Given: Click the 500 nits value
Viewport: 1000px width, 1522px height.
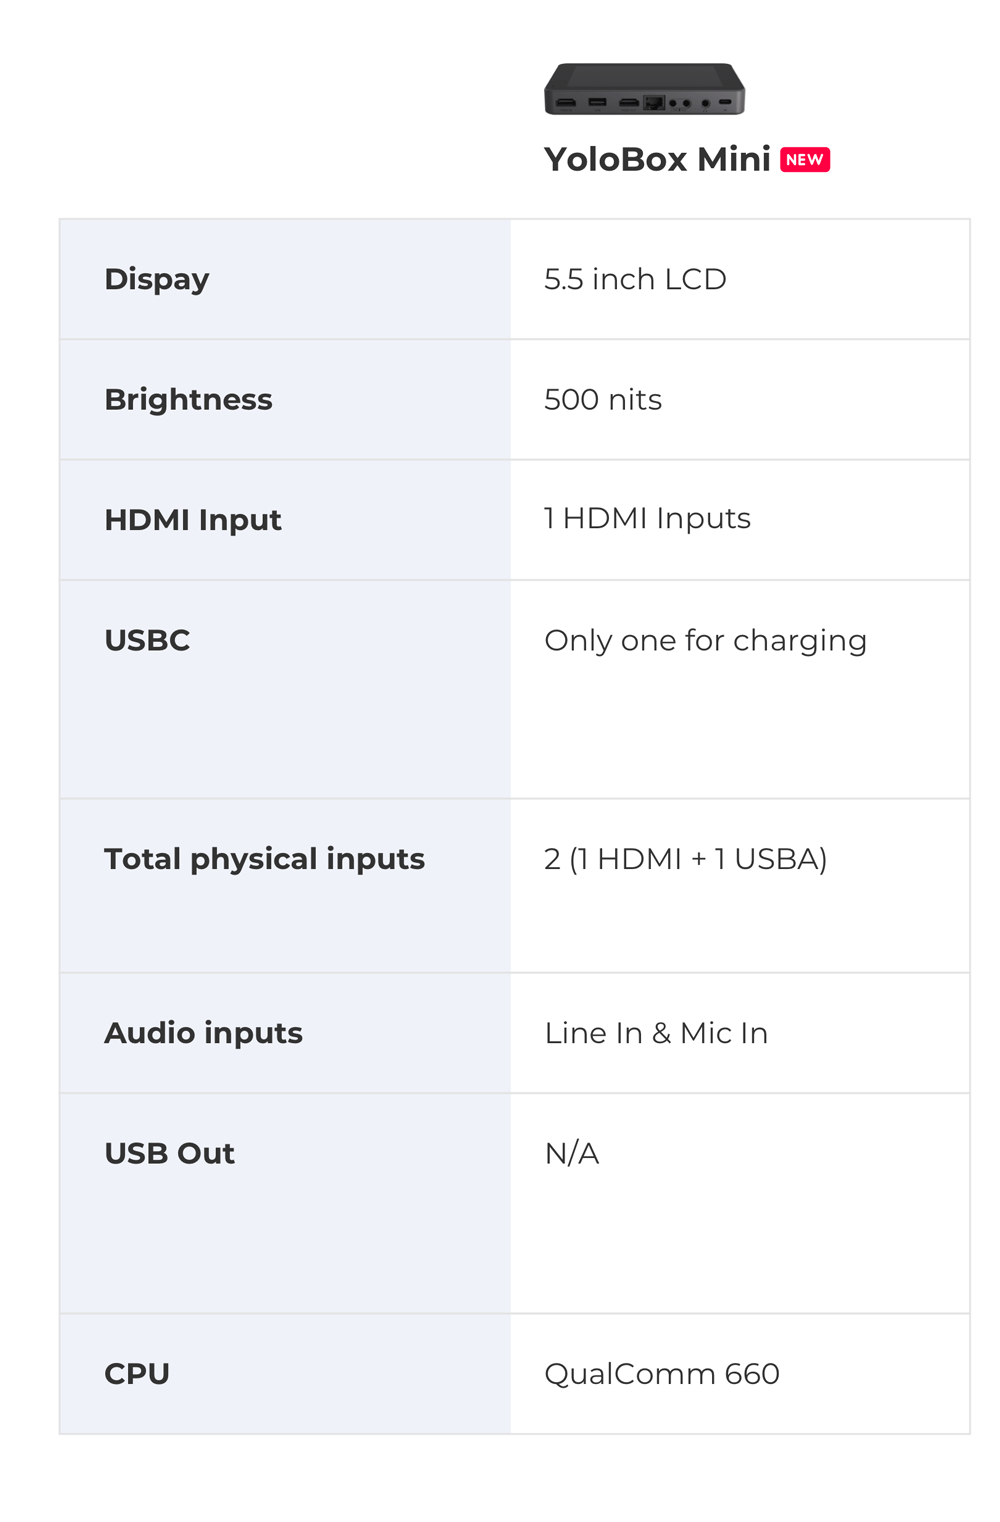Looking at the screenshot, I should (603, 400).
